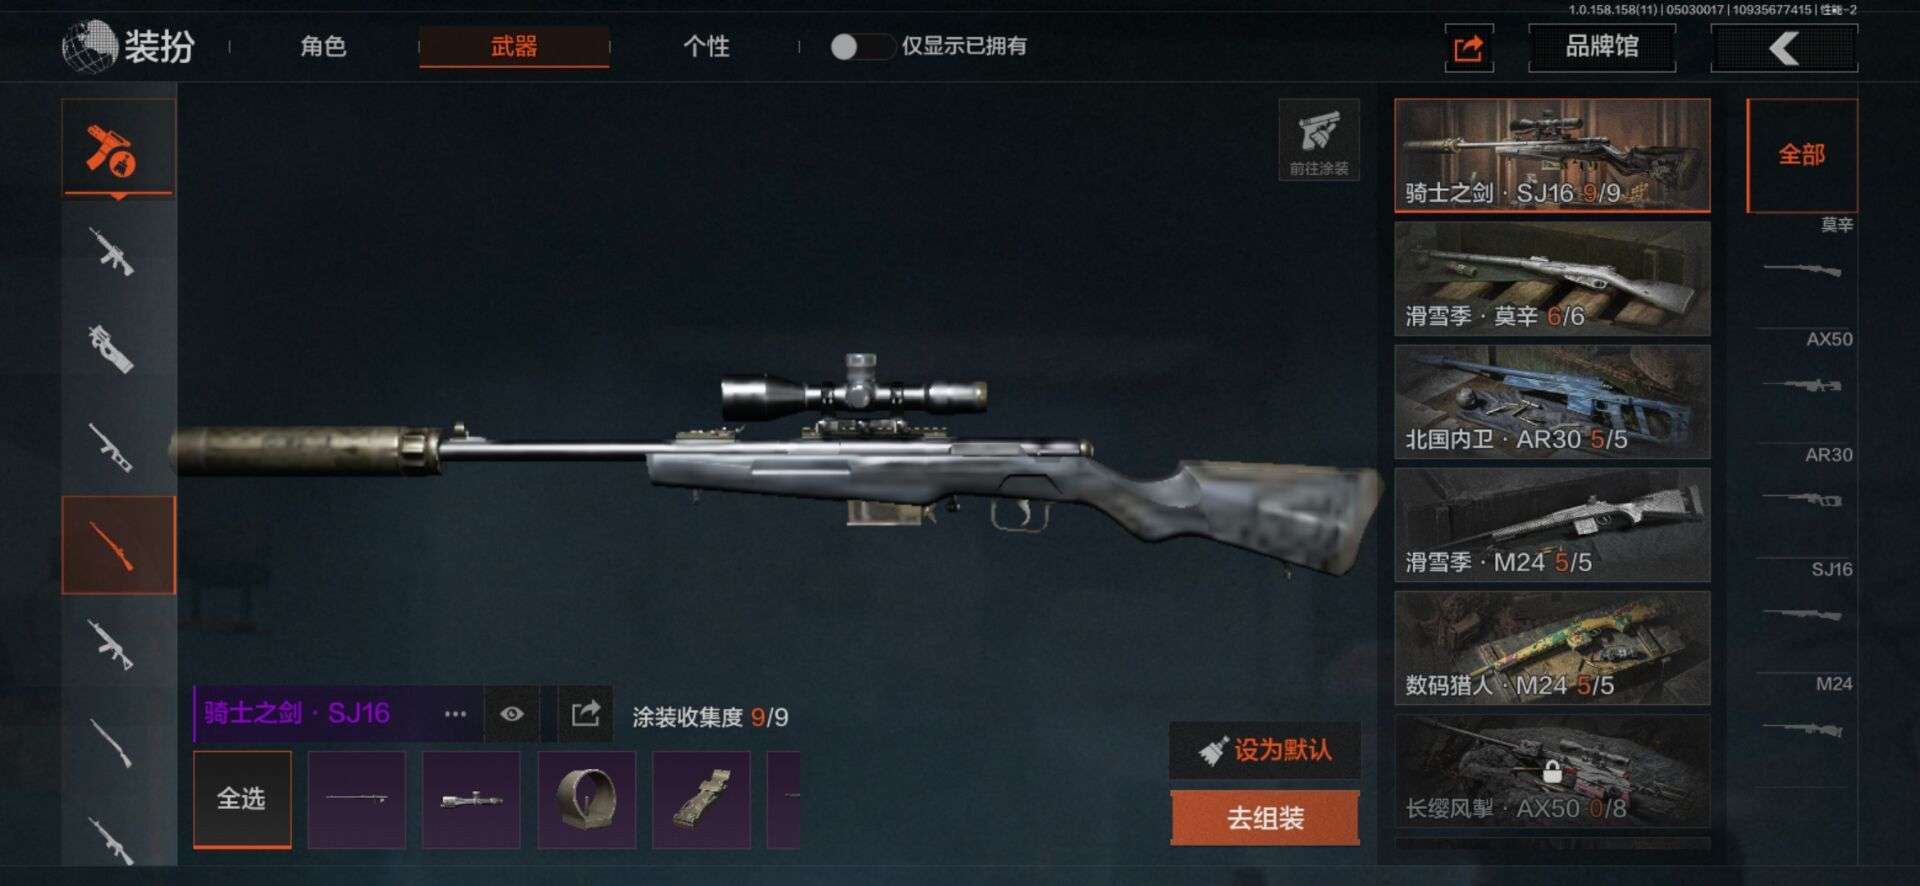Switch to the 个性 tab
1920x886 pixels.
click(x=706, y=46)
